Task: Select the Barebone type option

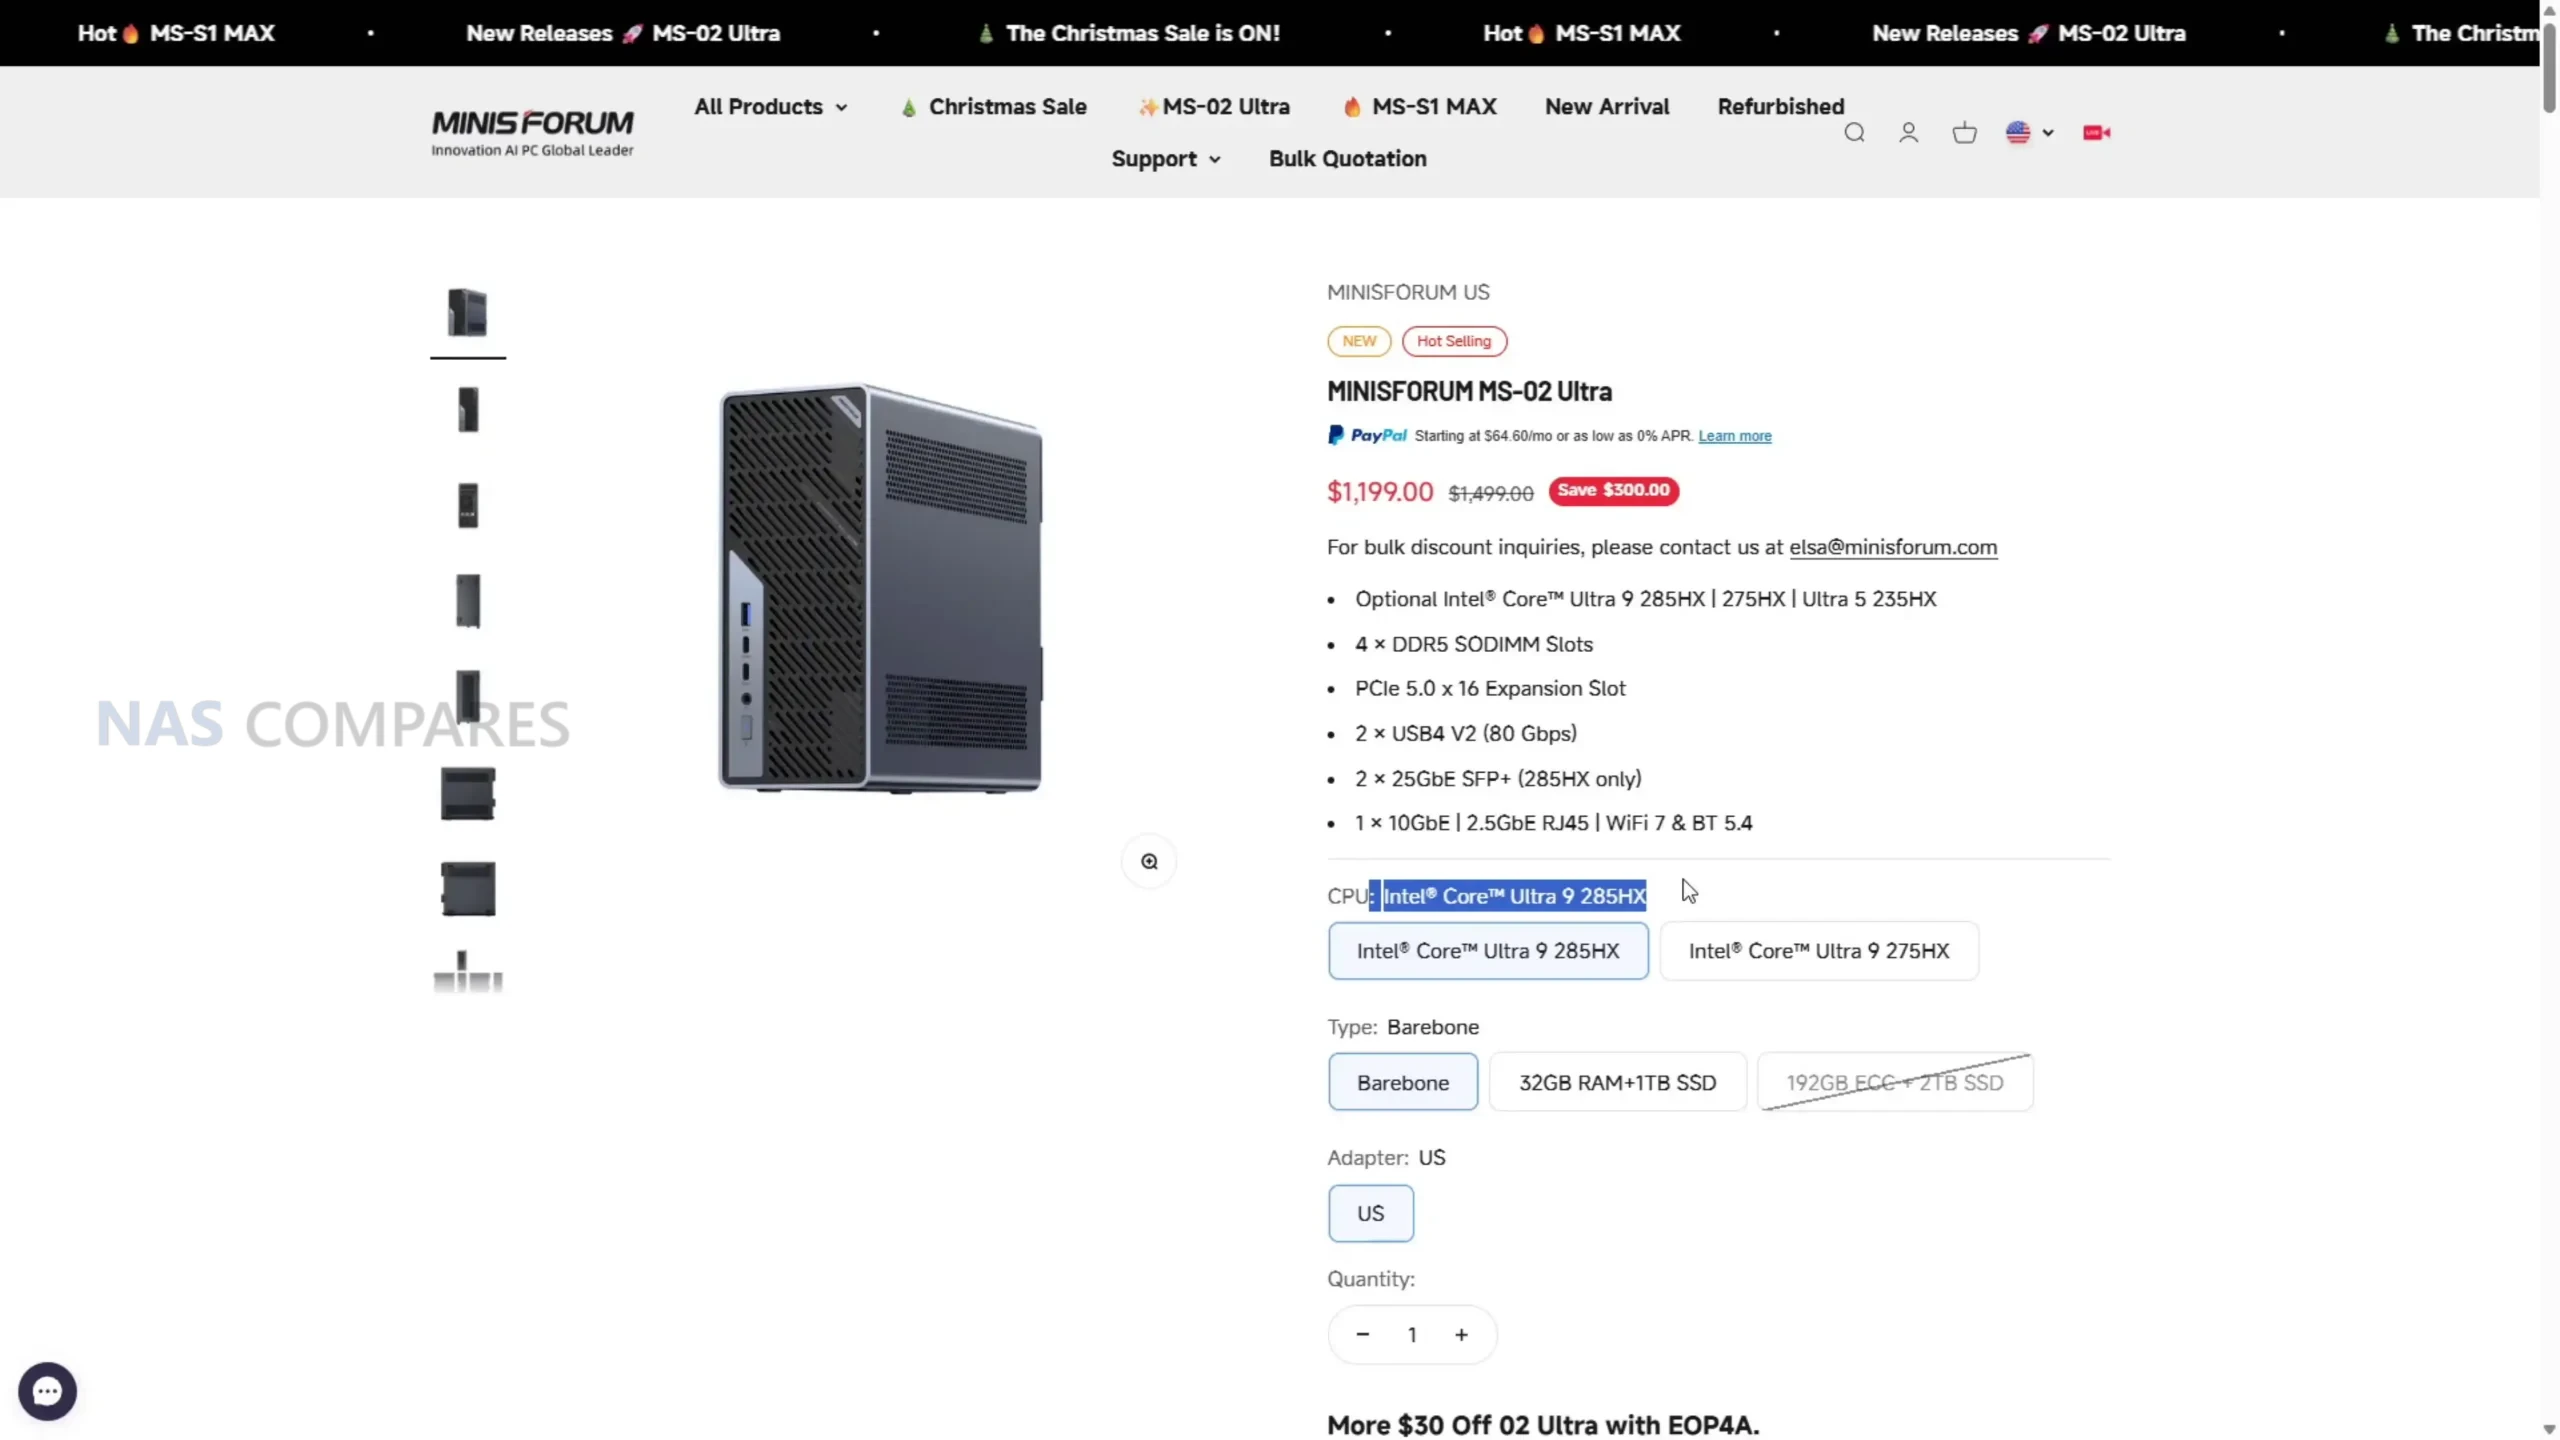Action: click(x=1402, y=1082)
